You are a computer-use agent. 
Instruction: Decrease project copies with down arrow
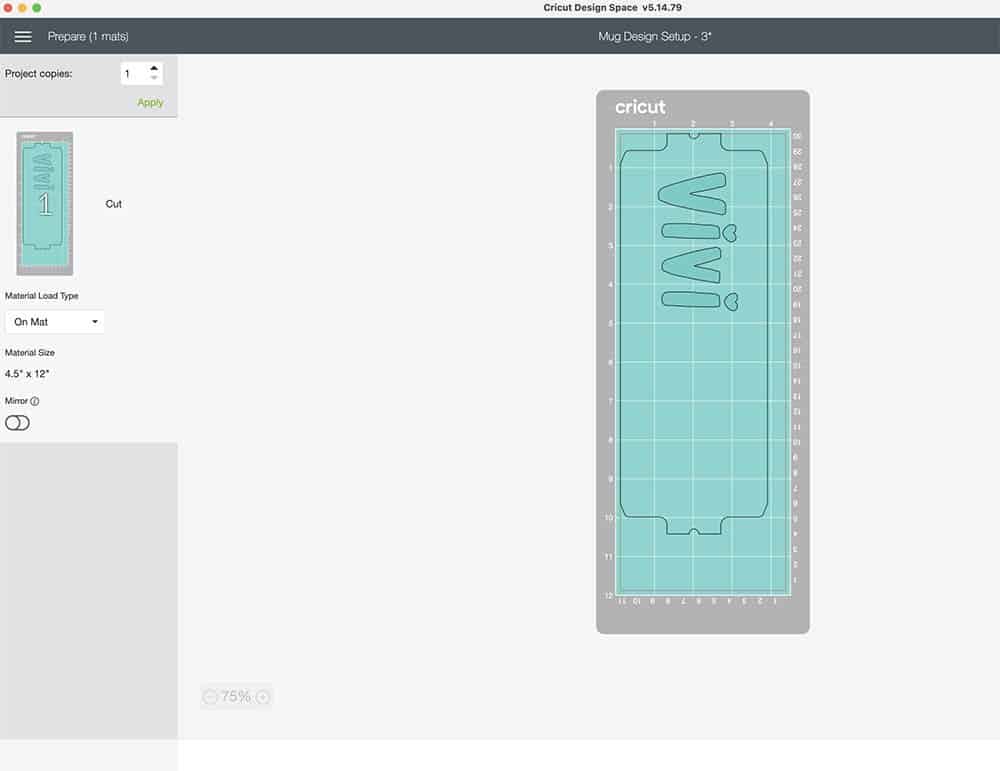coord(154,78)
